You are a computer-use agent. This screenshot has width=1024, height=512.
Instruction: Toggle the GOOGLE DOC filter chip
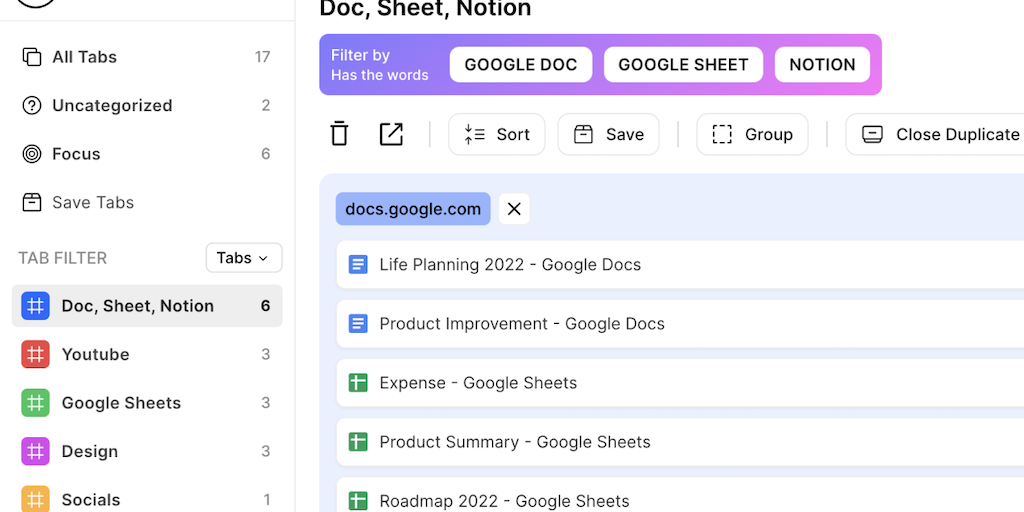[x=521, y=65]
